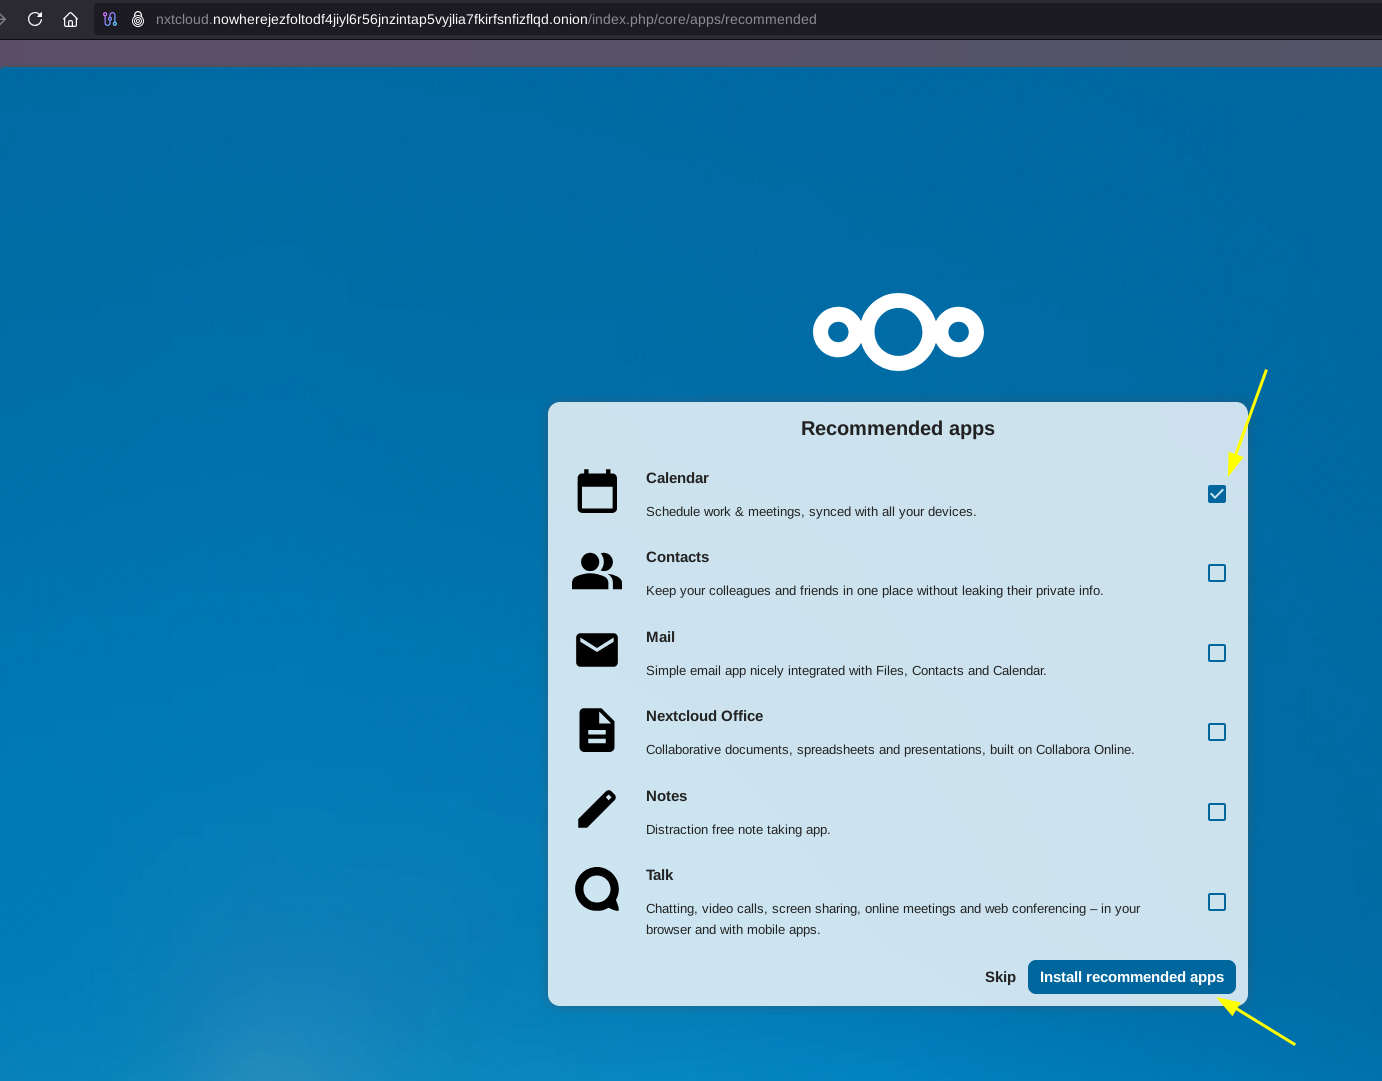The image size is (1382, 1081).
Task: Click 'Simple email app' description
Action: (x=846, y=670)
